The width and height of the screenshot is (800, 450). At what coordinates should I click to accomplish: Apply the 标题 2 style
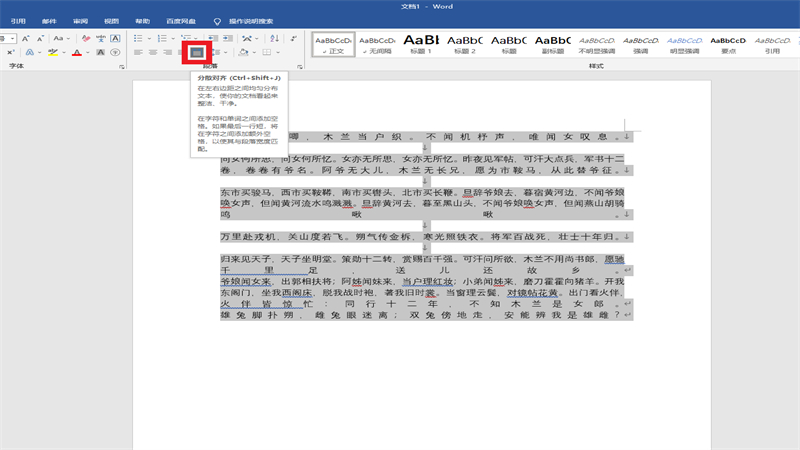(465, 44)
